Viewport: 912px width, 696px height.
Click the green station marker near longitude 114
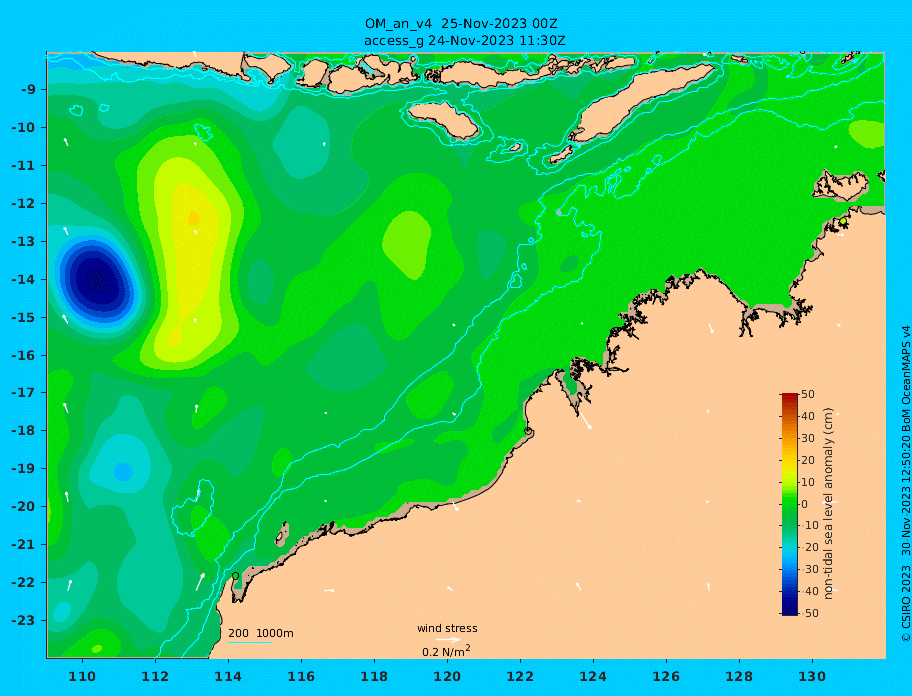236,576
